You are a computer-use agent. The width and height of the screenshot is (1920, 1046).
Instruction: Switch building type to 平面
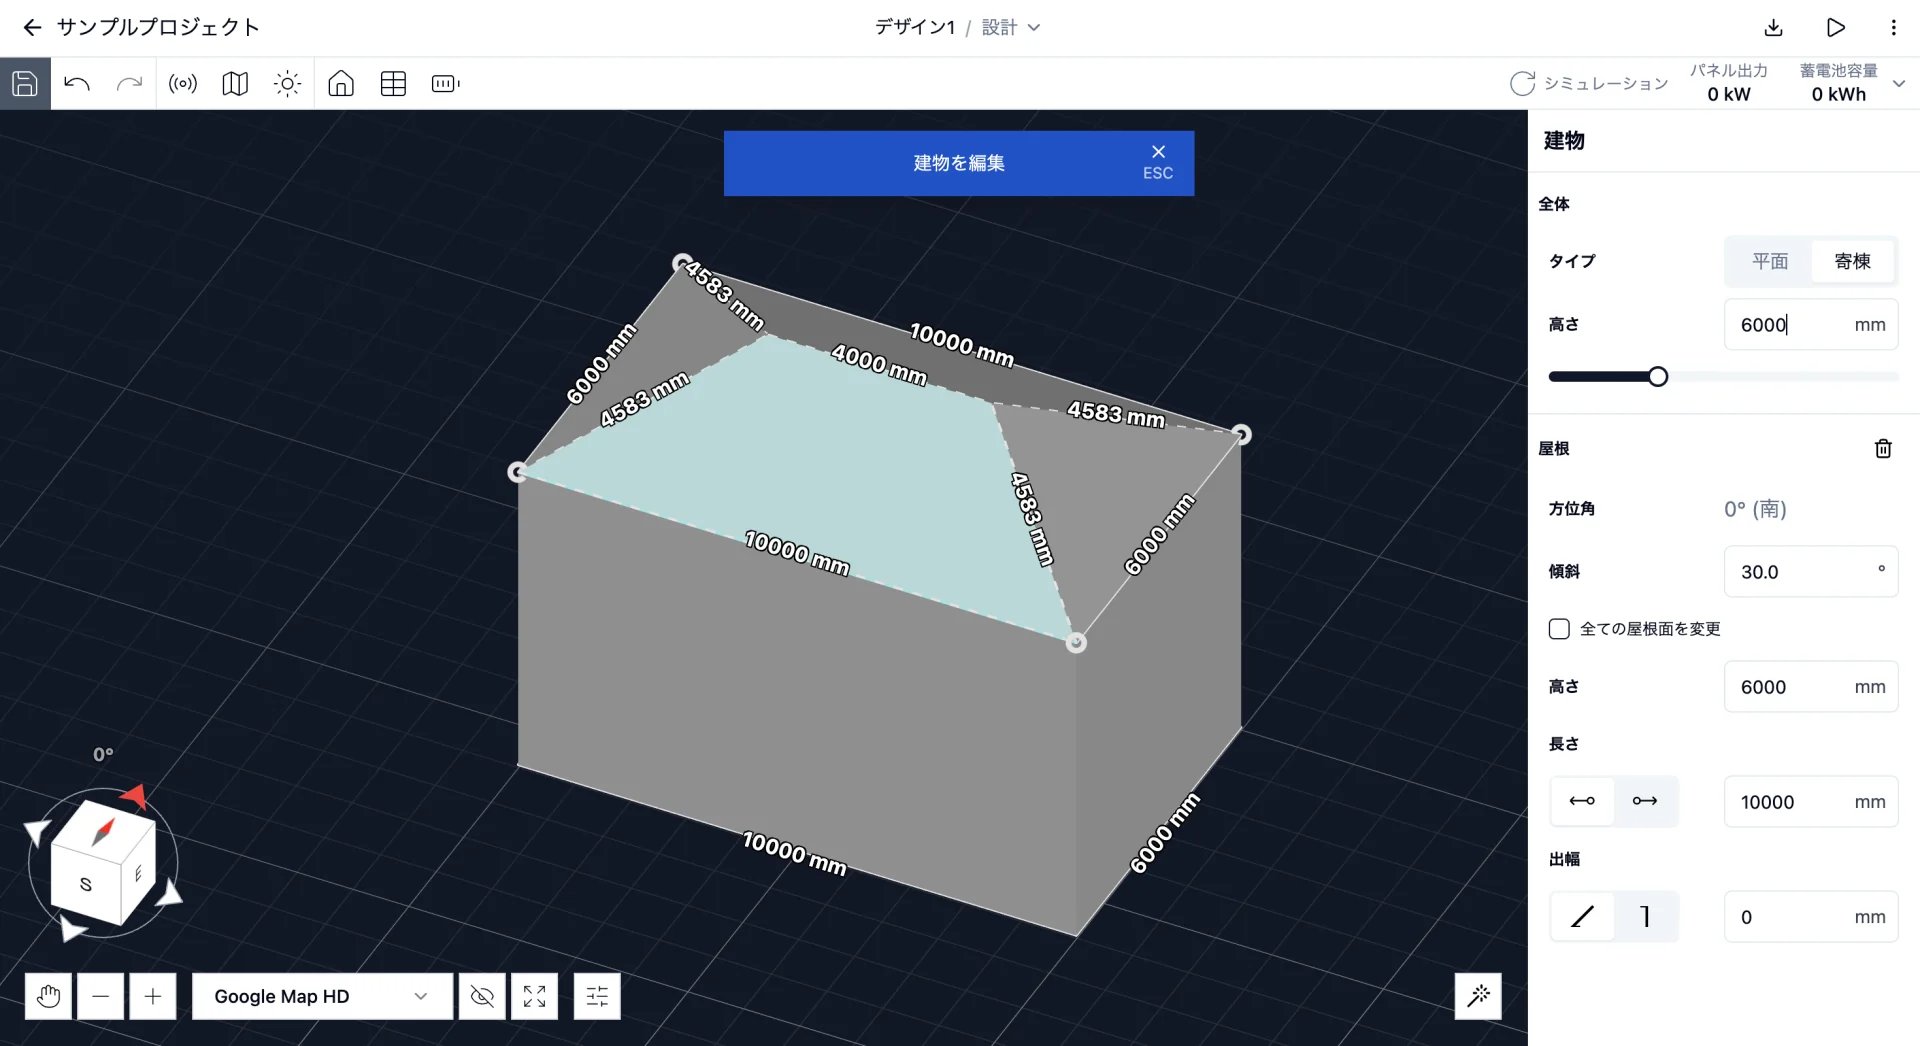[1769, 261]
